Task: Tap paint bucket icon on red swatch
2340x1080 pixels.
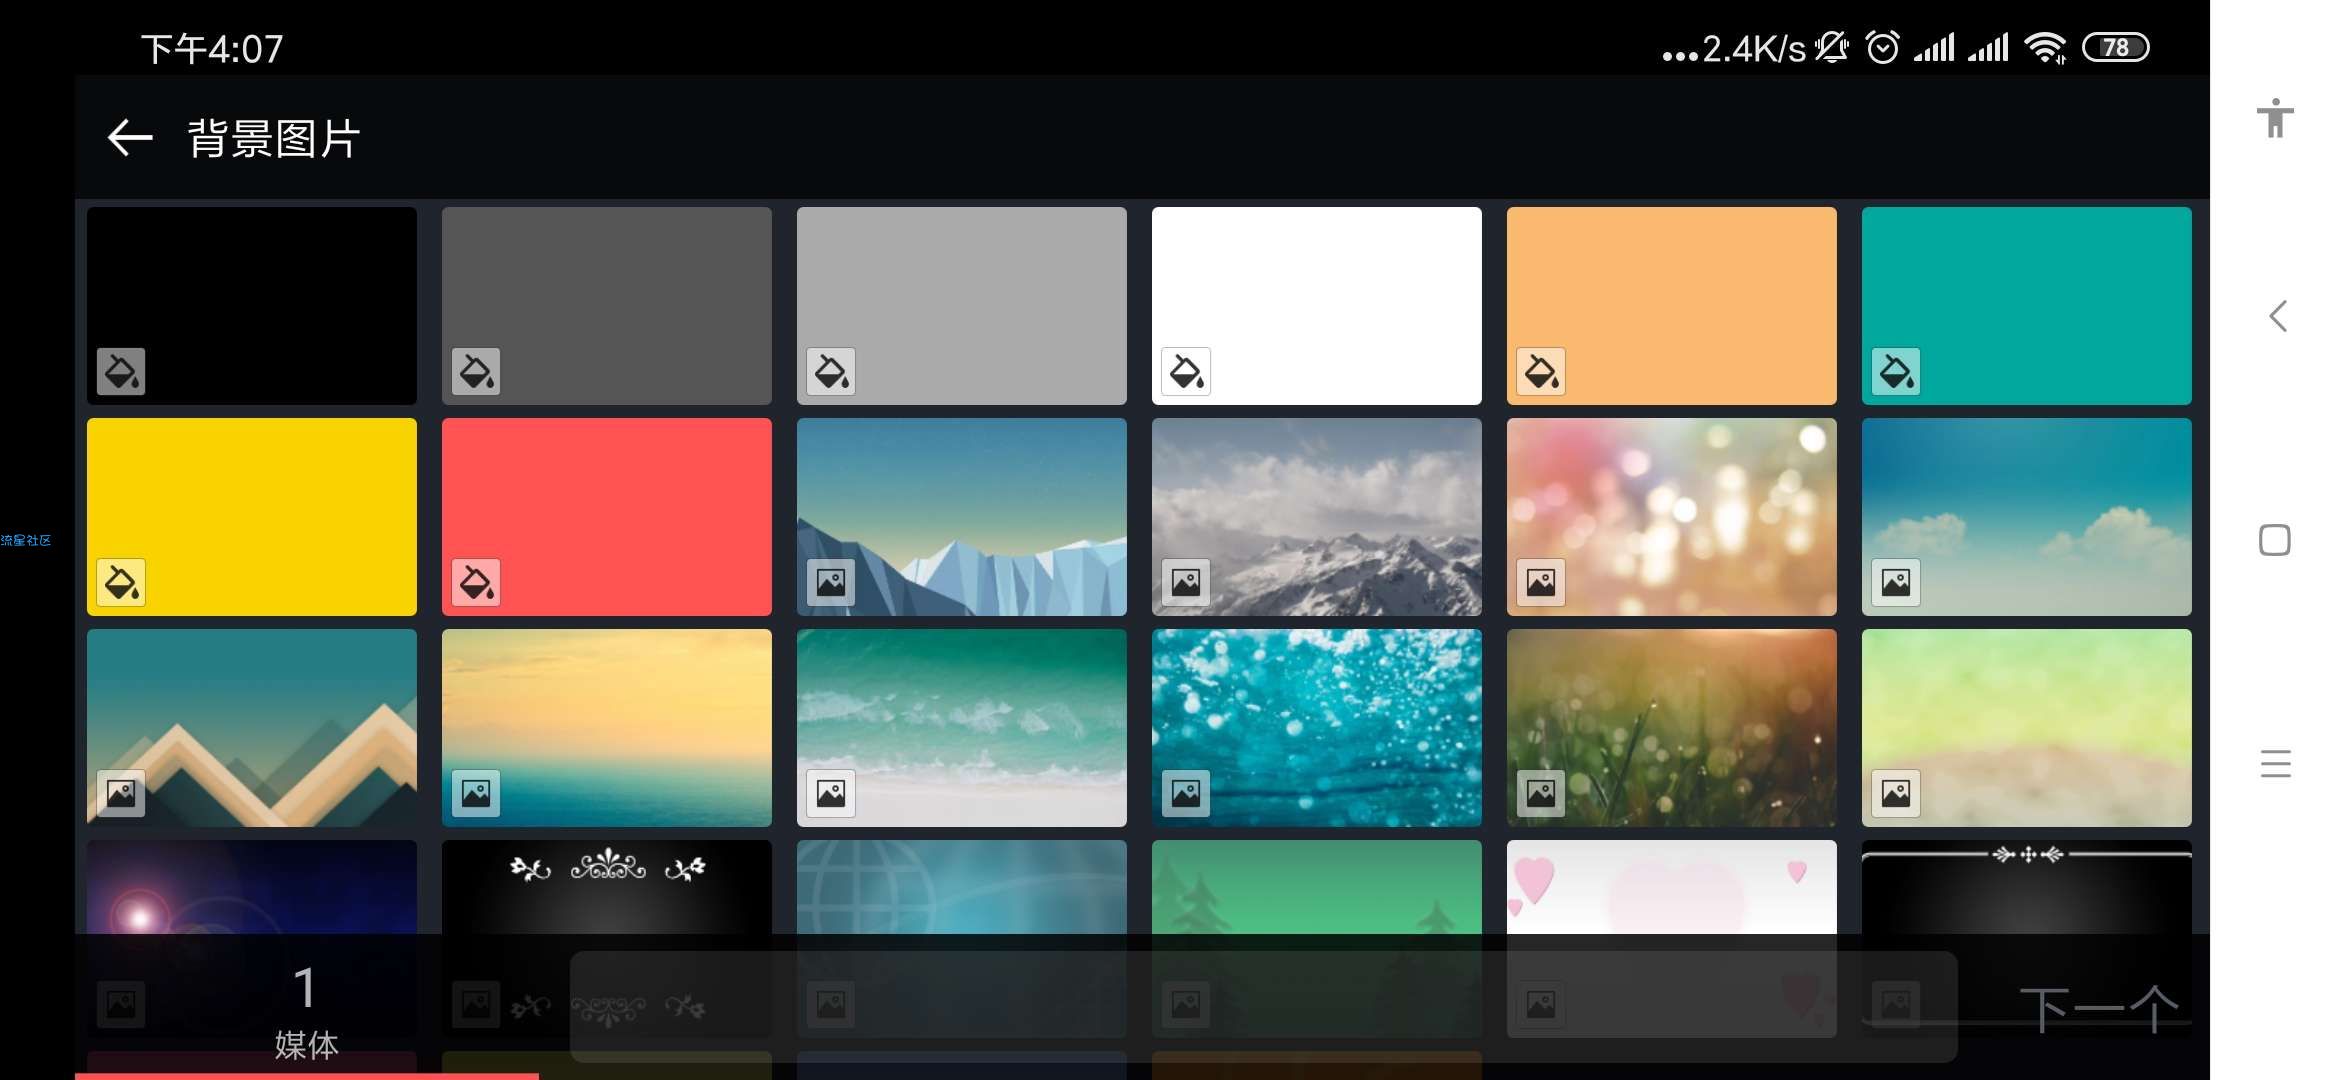Action: pyautogui.click(x=476, y=582)
